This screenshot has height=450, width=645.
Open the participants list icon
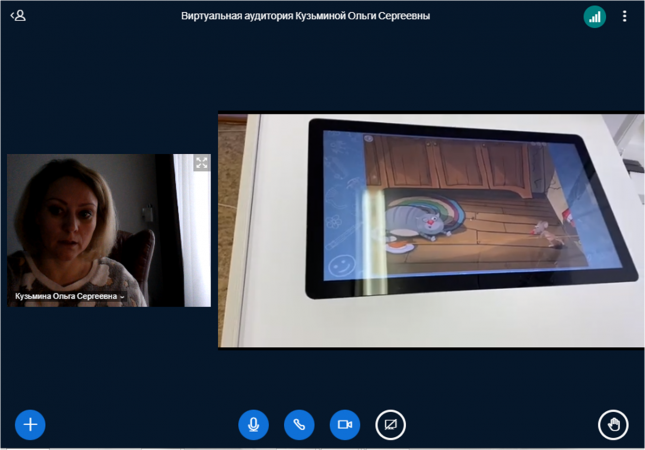click(x=18, y=16)
